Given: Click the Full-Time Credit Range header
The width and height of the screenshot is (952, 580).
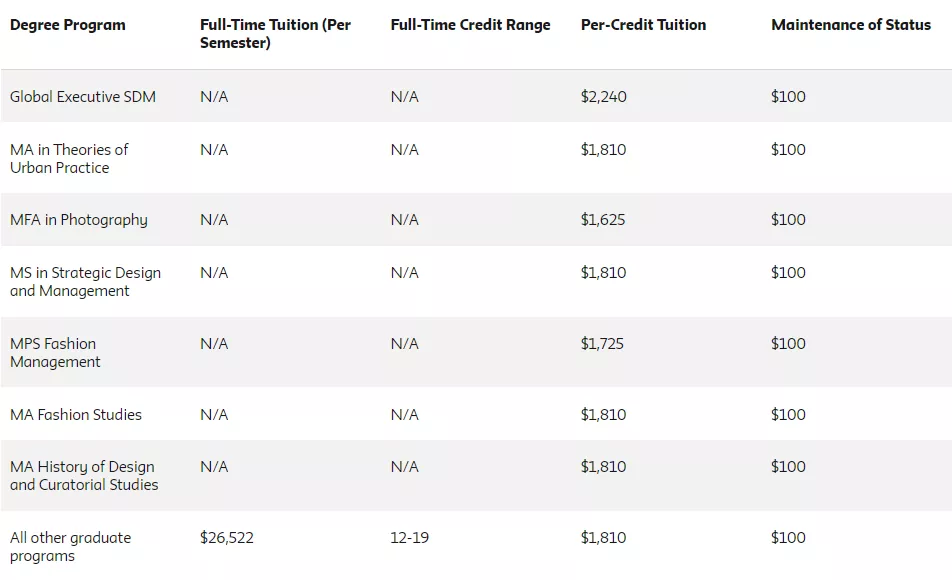Looking at the screenshot, I should tap(470, 25).
